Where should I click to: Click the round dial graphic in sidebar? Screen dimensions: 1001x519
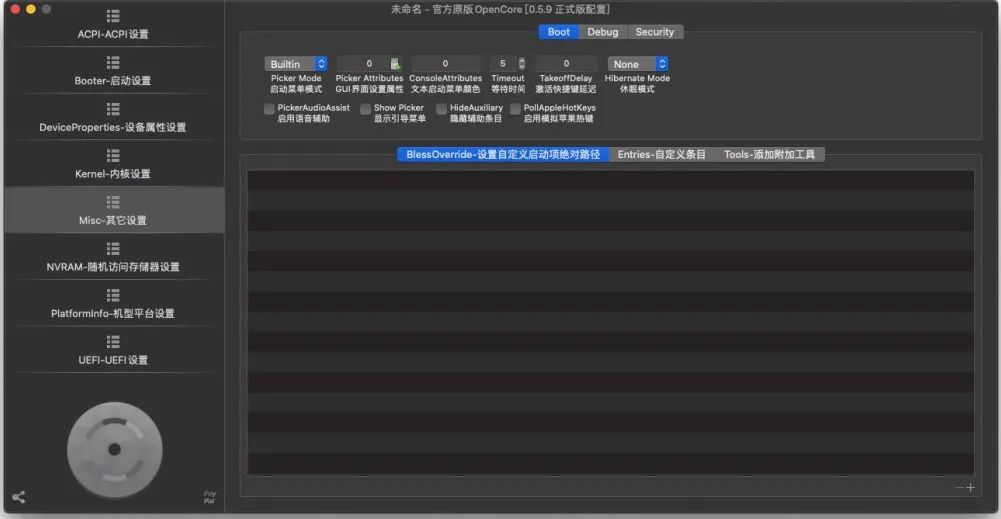[x=115, y=450]
